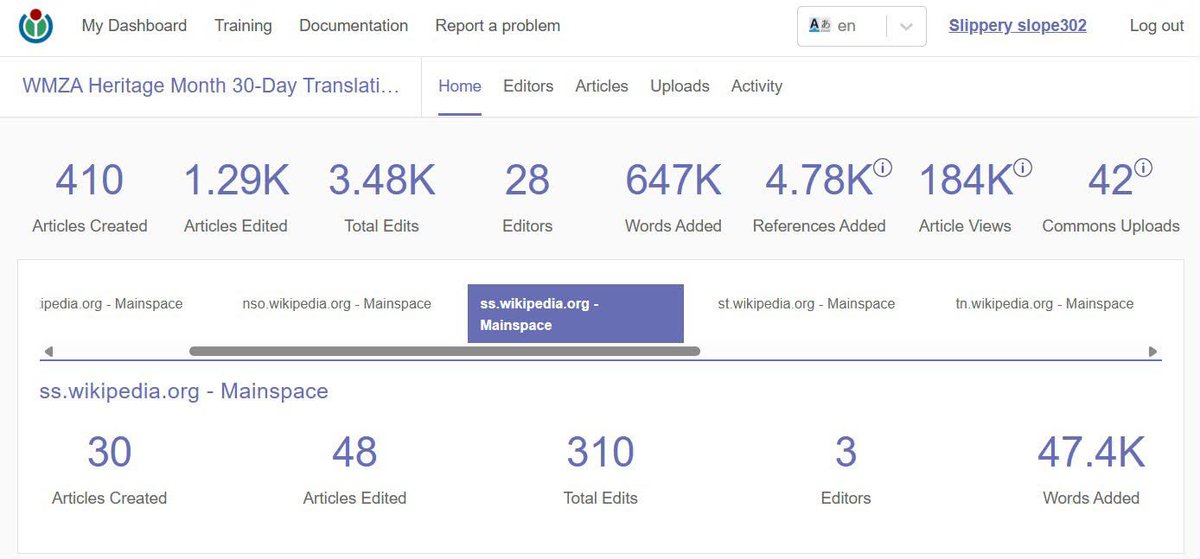Click the left scroll arrow of wiki tabs

pyautogui.click(x=48, y=351)
